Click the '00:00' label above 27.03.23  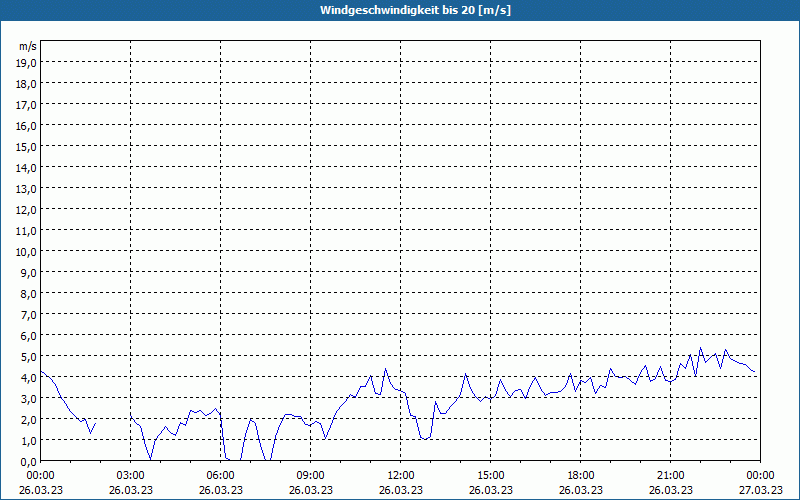click(761, 476)
